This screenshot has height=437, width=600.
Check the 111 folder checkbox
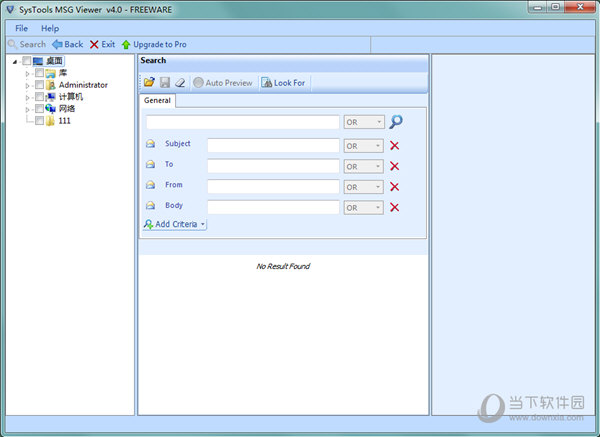(x=39, y=121)
